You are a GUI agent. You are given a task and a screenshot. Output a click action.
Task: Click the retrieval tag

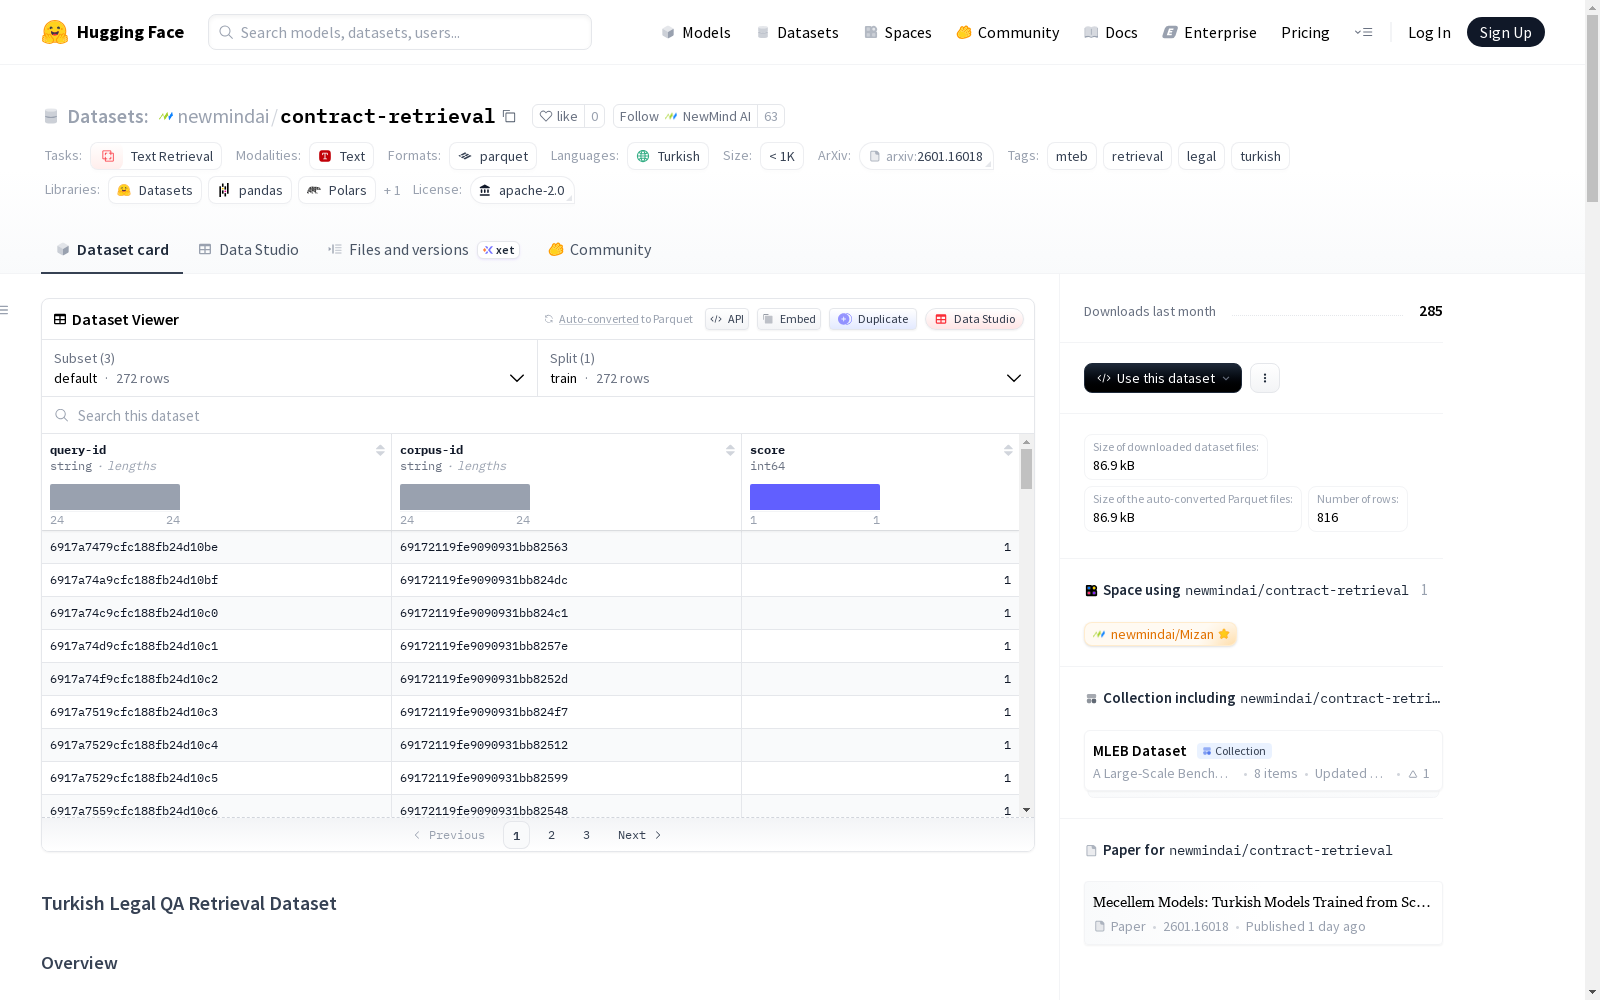click(1137, 156)
